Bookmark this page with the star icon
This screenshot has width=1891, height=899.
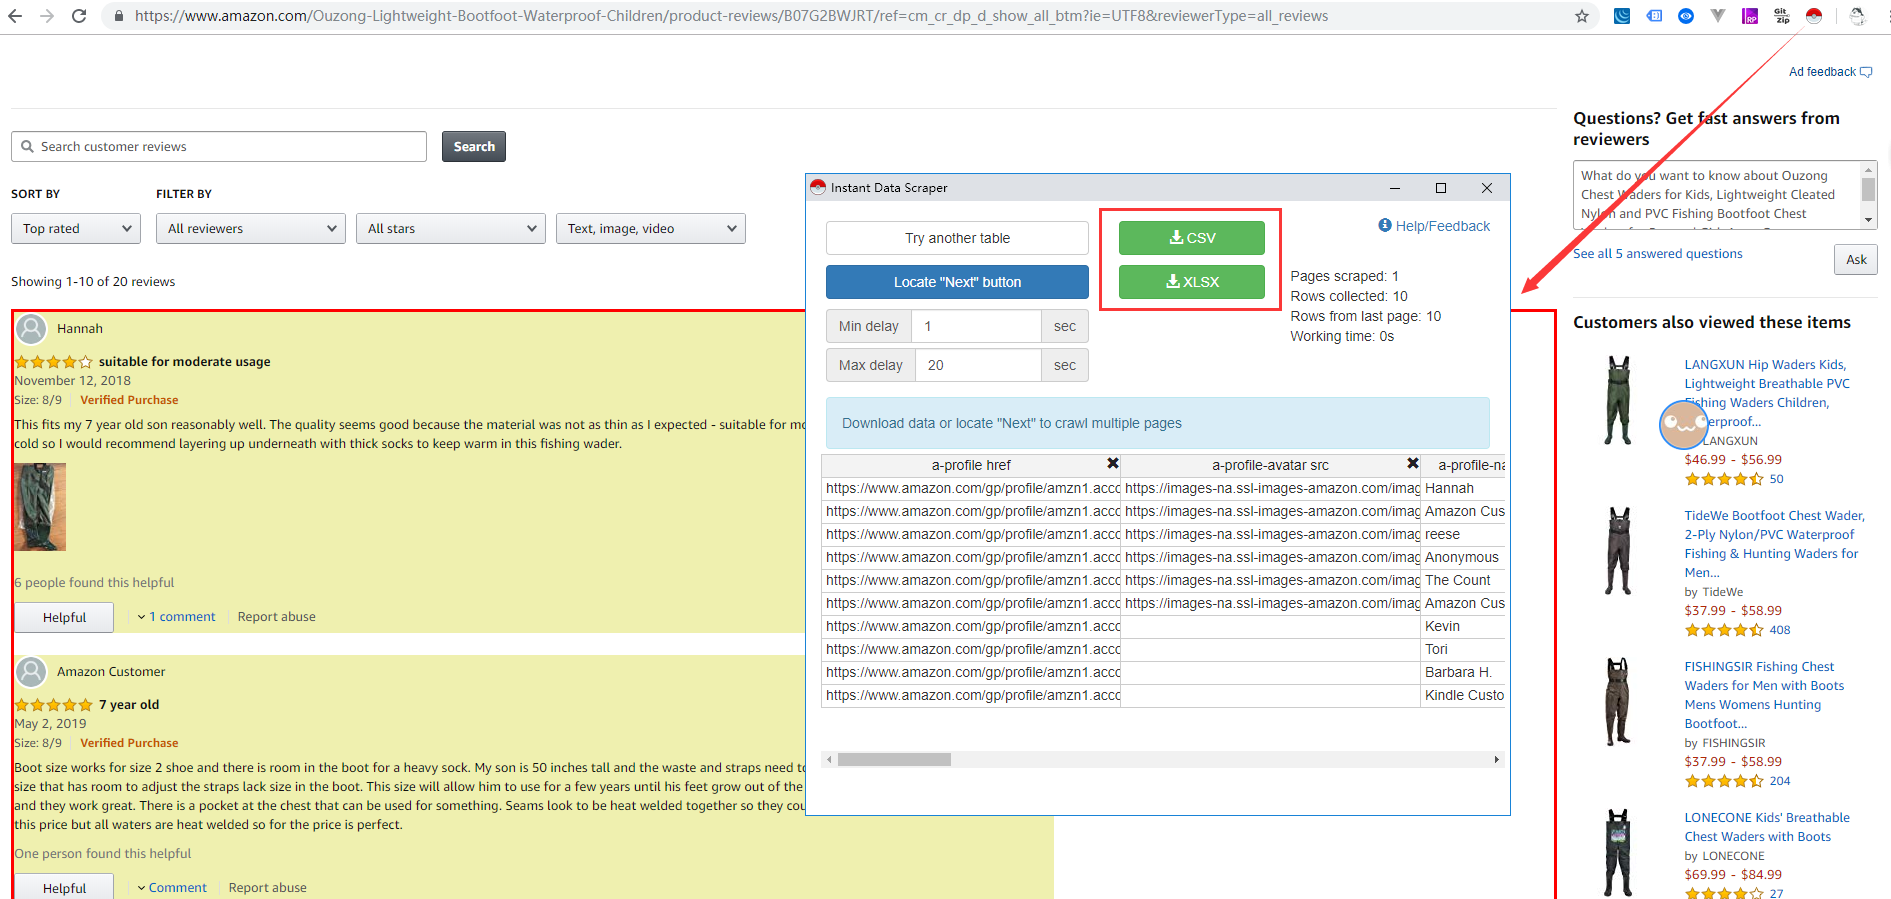pos(1581,16)
